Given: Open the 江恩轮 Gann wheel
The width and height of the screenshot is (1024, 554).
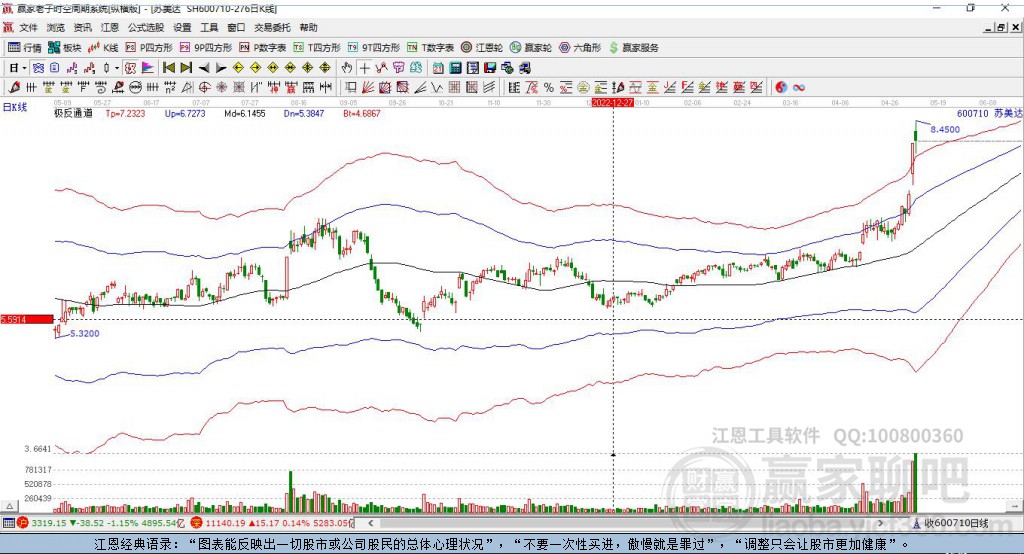Looking at the screenshot, I should pyautogui.click(x=482, y=48).
